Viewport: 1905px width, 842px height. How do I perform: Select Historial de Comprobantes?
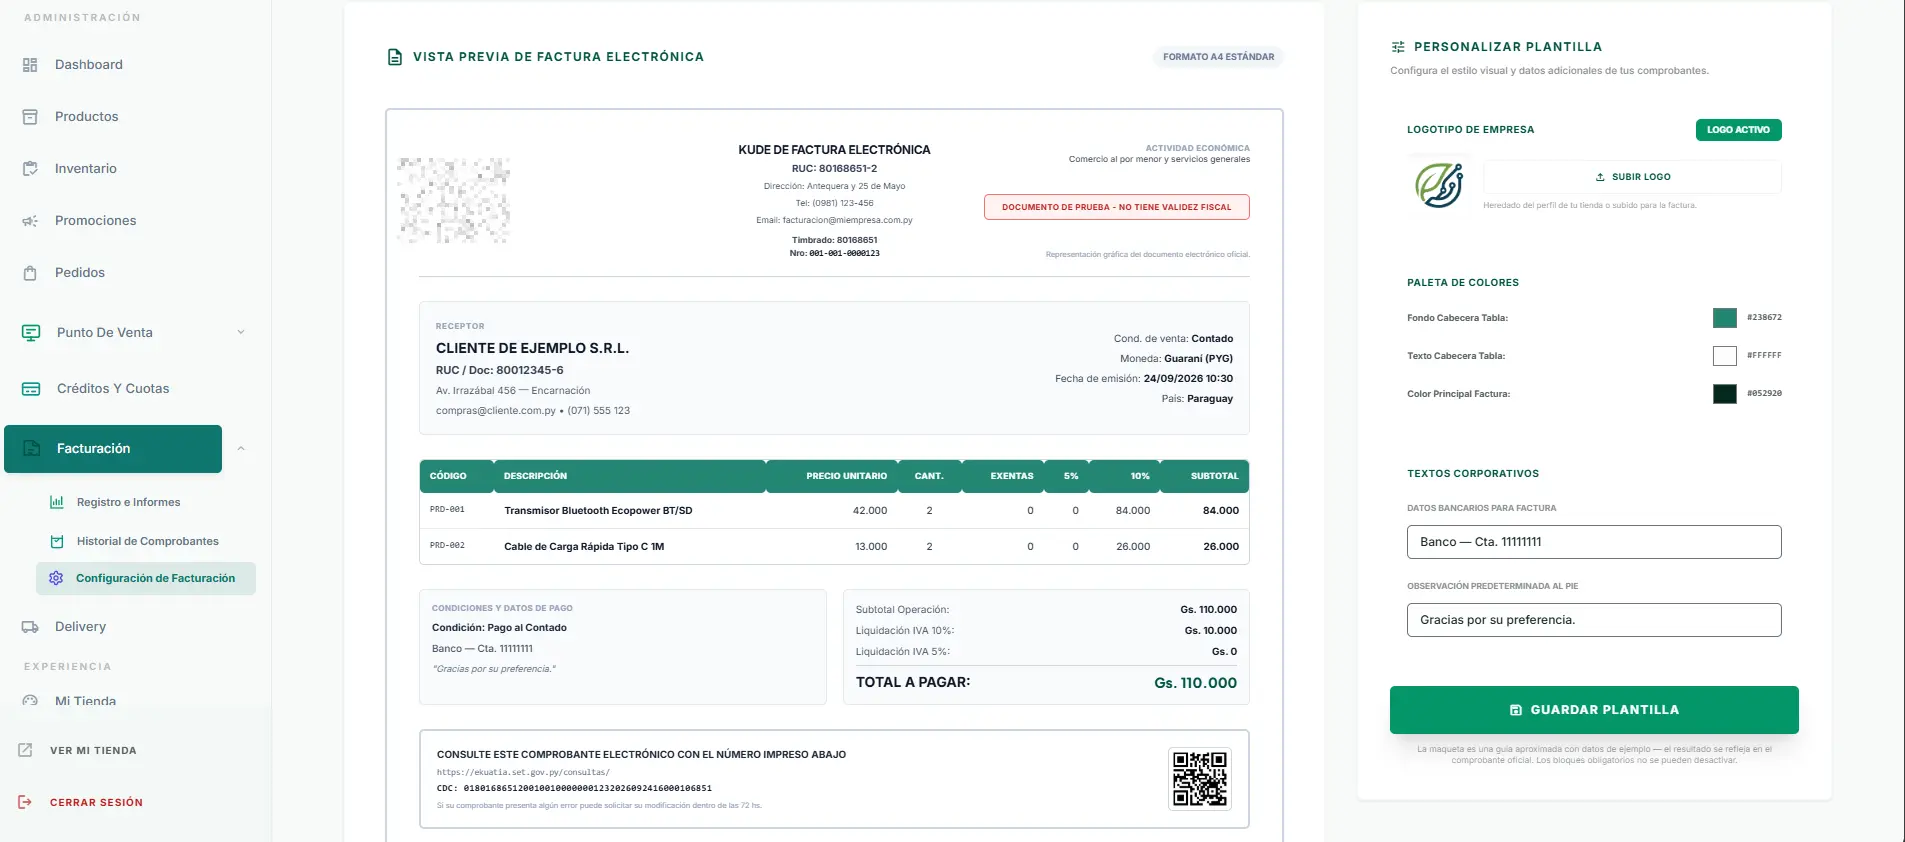point(146,541)
